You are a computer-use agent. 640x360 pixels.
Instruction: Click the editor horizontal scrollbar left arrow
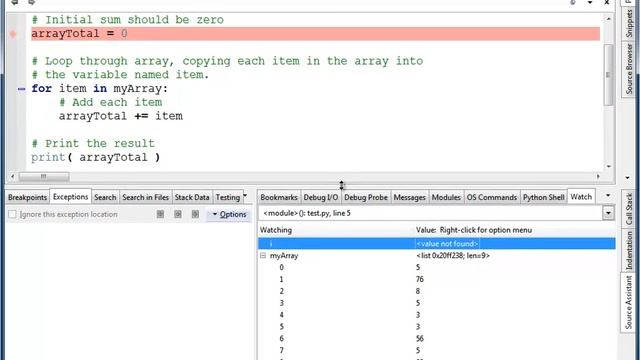[x=13, y=176]
